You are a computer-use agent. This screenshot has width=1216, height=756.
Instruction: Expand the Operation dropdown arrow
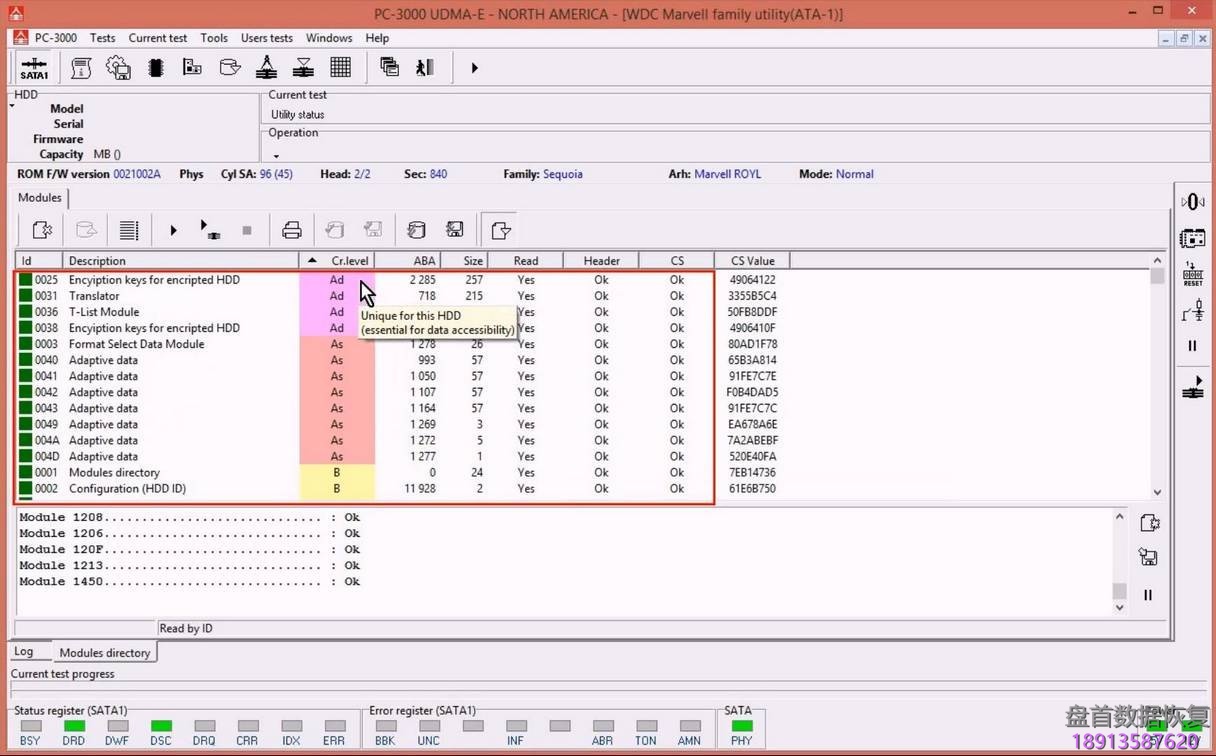(276, 156)
